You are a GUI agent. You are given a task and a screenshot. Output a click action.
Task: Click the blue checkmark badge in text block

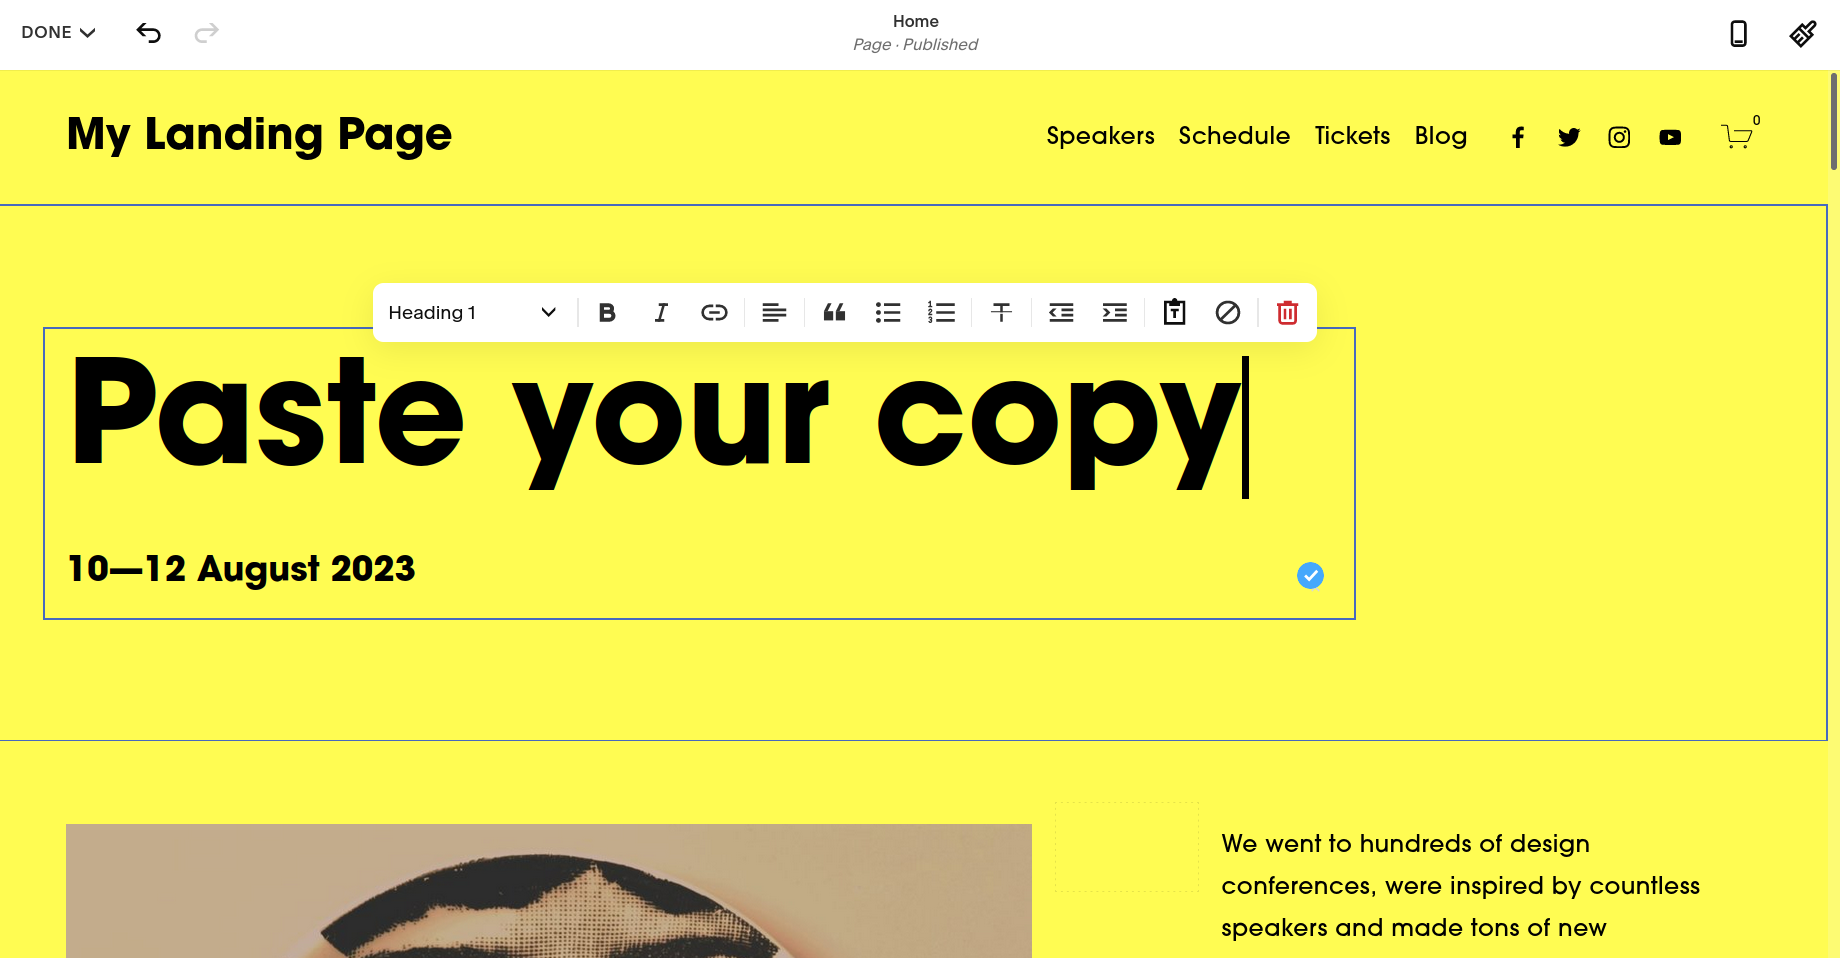point(1310,576)
